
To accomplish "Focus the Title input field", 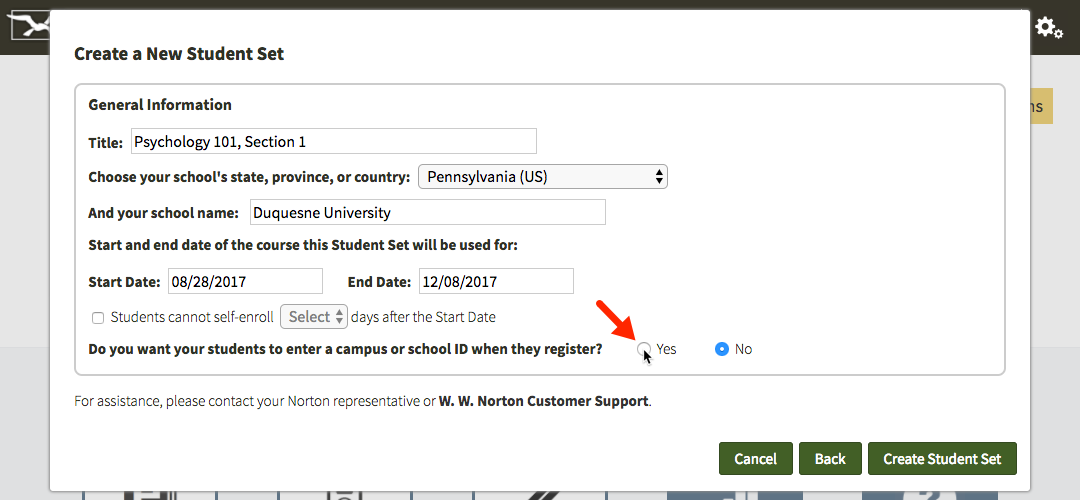I will click(x=333, y=141).
